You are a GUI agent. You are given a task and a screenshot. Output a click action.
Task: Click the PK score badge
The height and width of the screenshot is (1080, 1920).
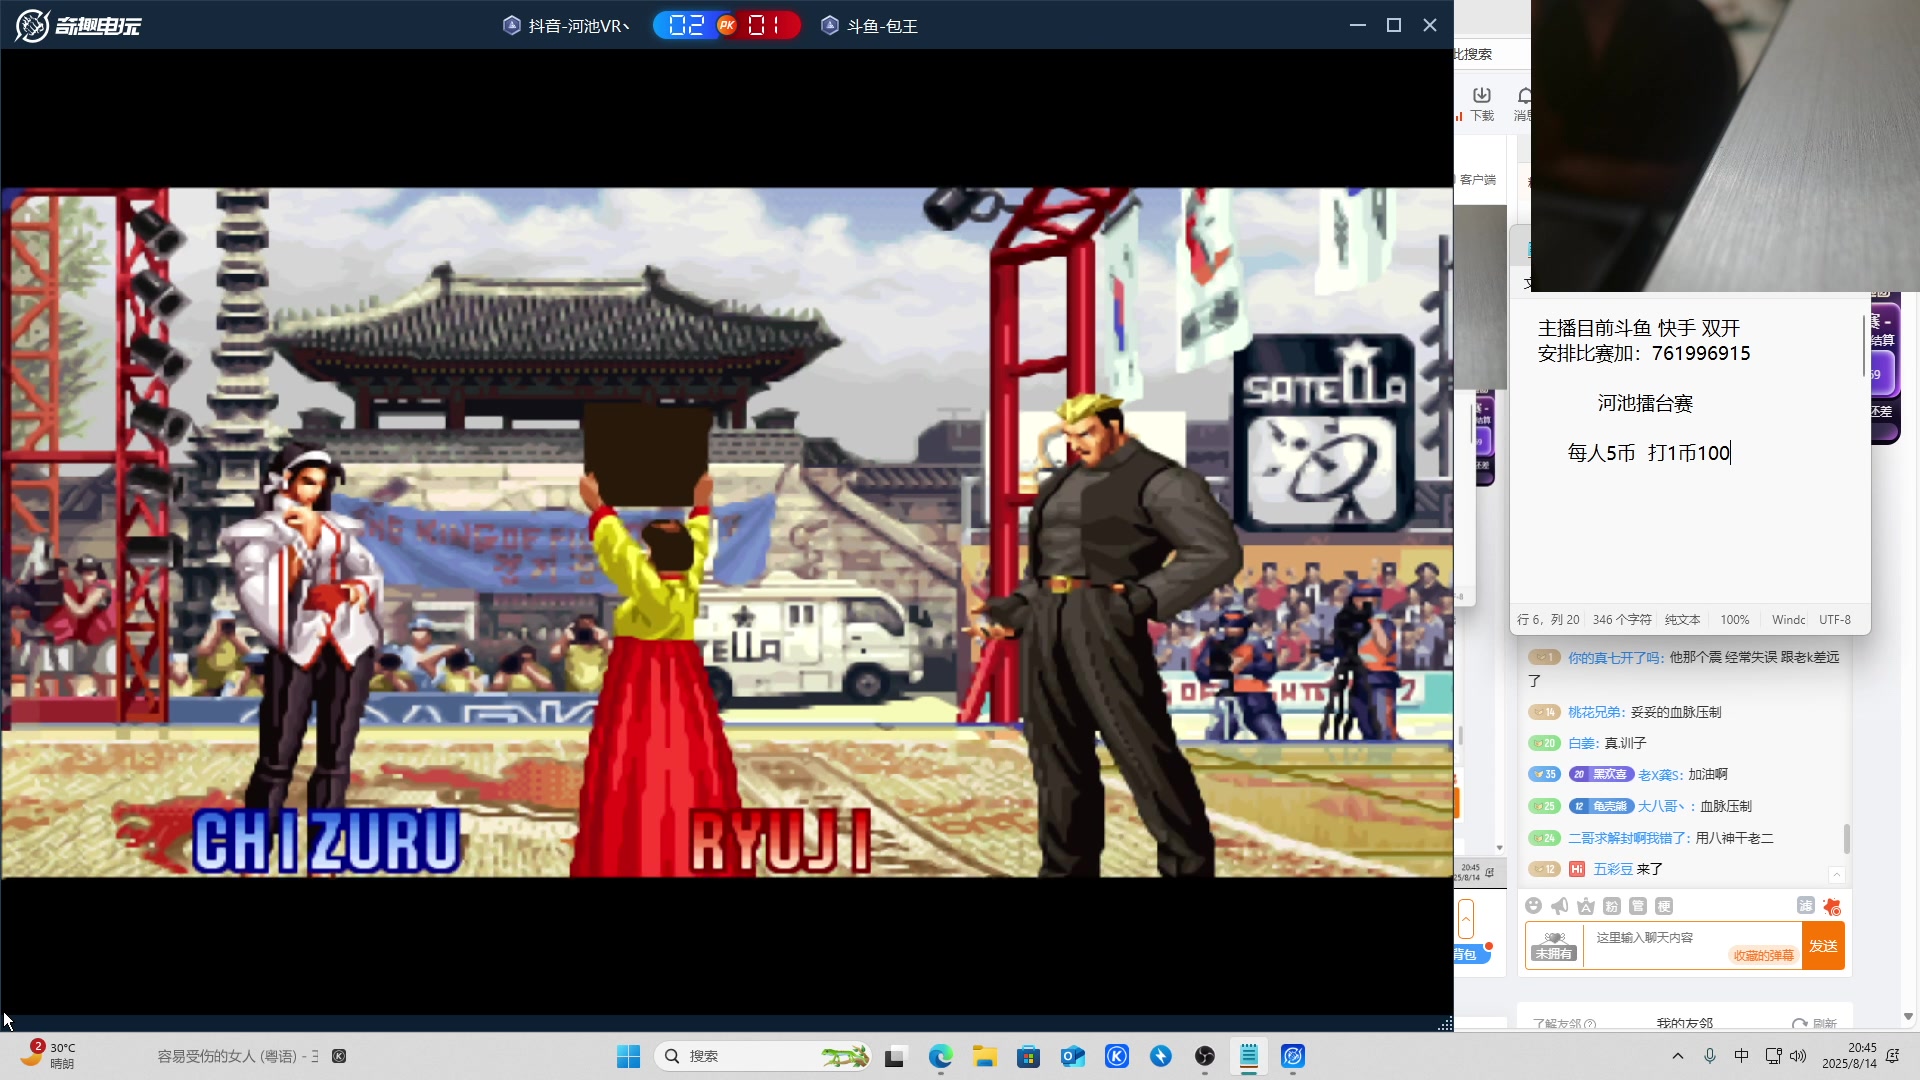click(727, 25)
